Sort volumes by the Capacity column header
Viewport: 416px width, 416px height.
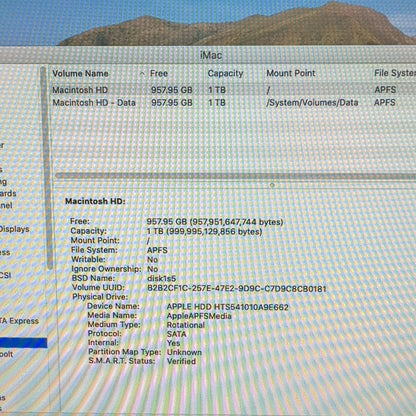[x=225, y=73]
